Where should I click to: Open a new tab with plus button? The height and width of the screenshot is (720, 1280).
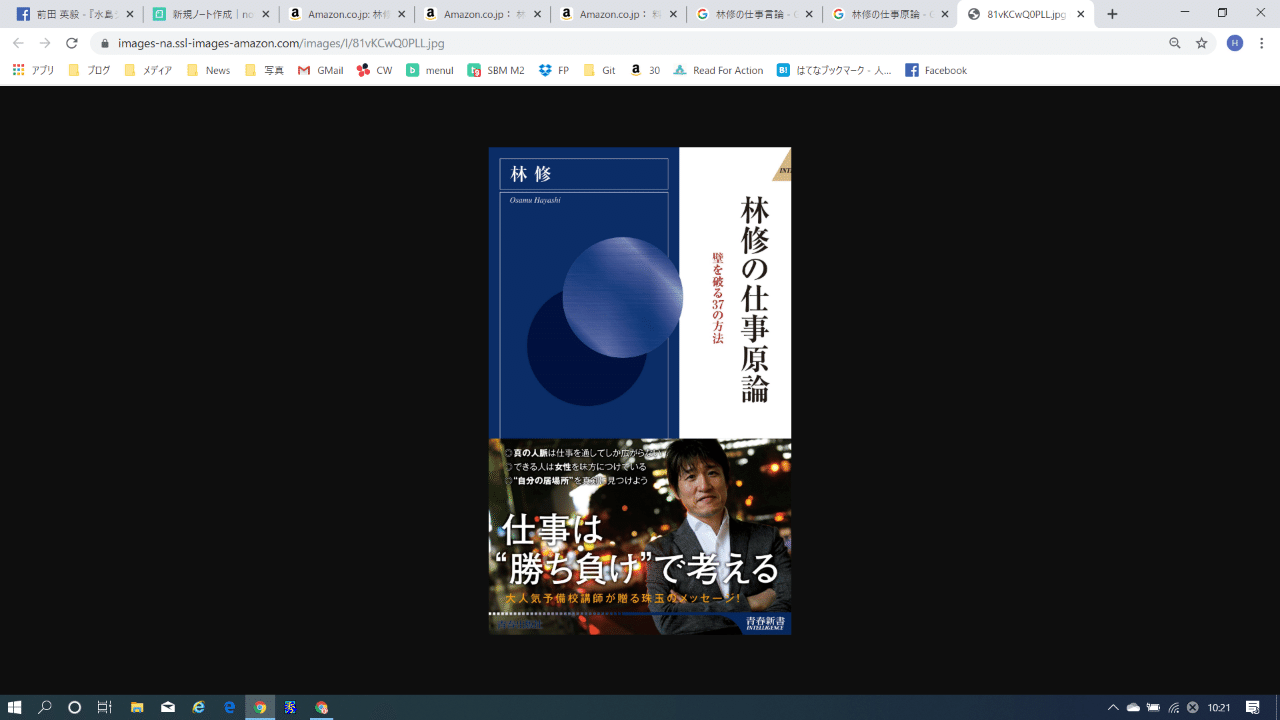click(x=1112, y=14)
